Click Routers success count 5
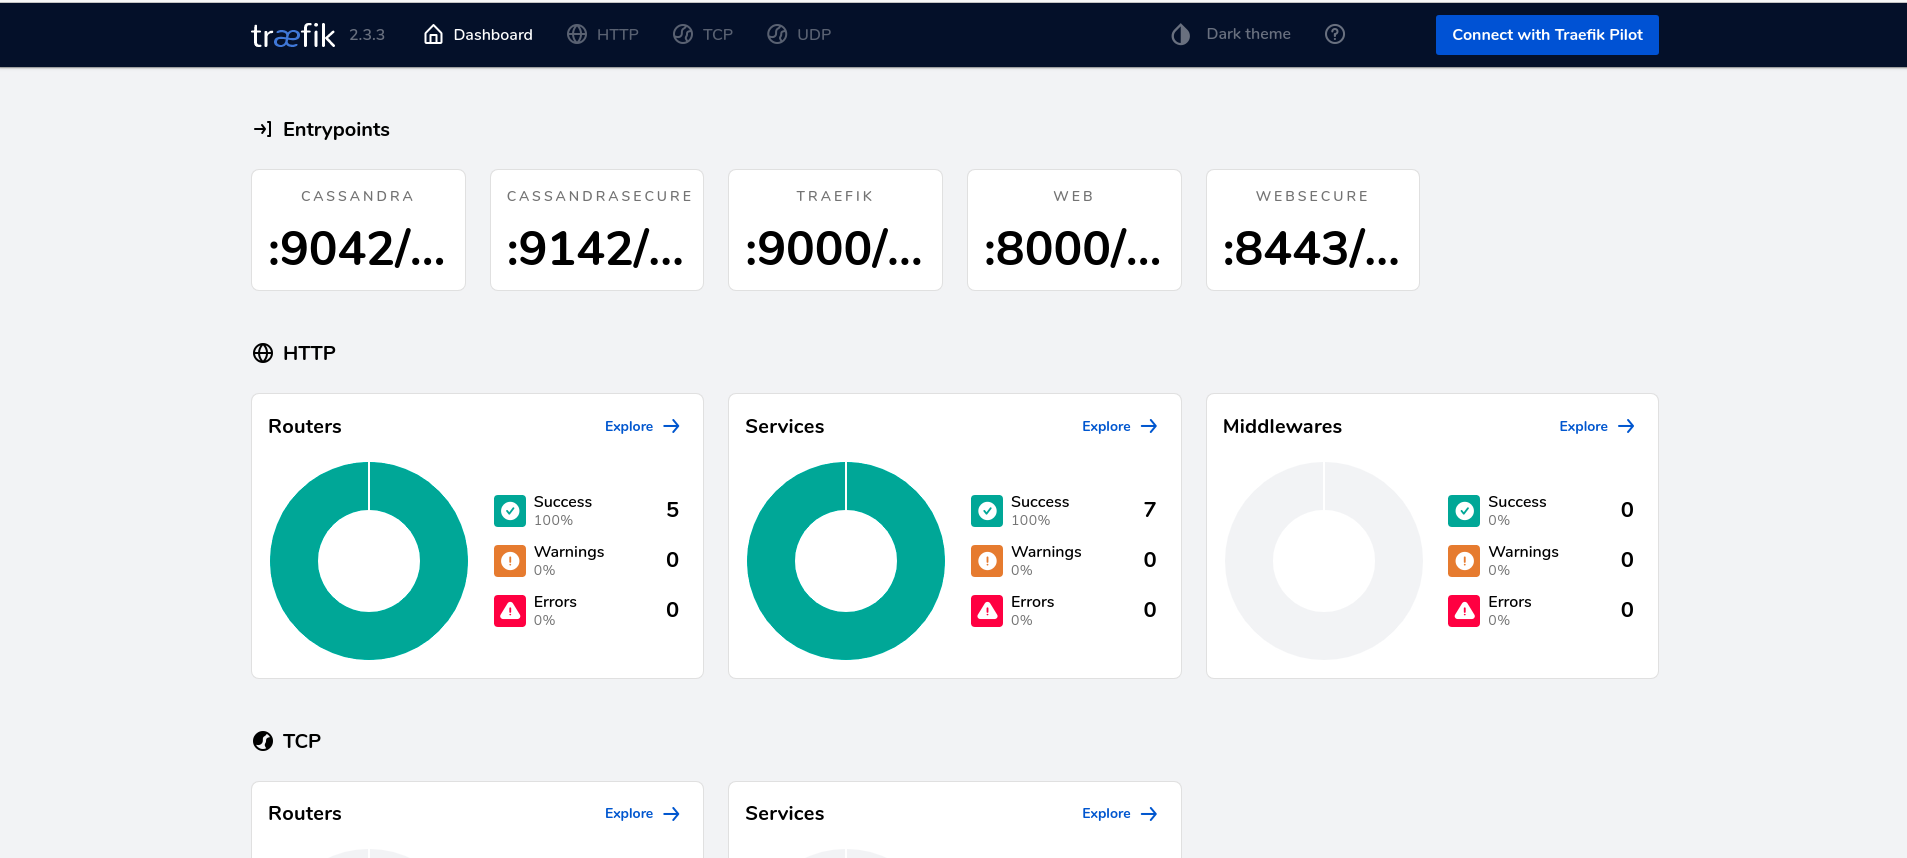Image resolution: width=1907 pixels, height=858 pixels. (x=672, y=510)
